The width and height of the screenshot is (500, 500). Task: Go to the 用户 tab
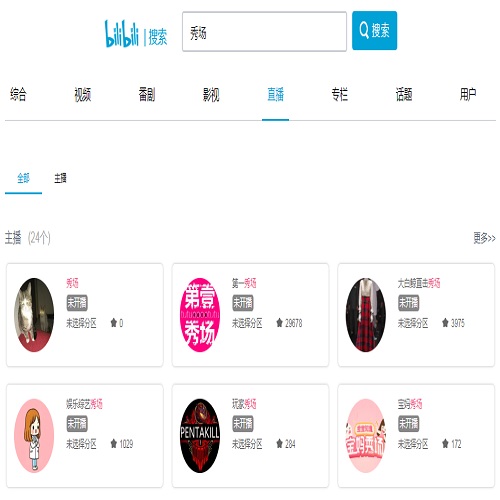[x=468, y=94]
